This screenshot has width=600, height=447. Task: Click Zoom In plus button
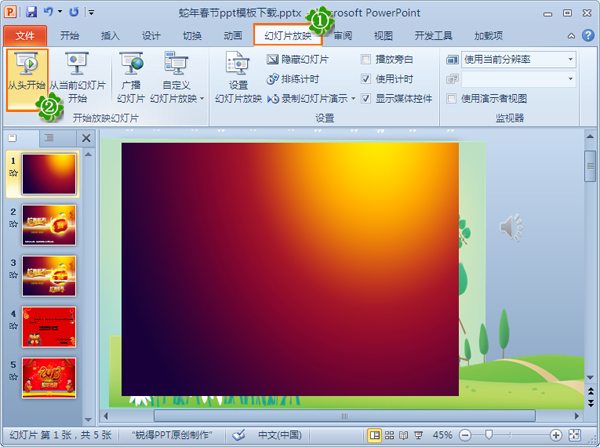coord(556,435)
